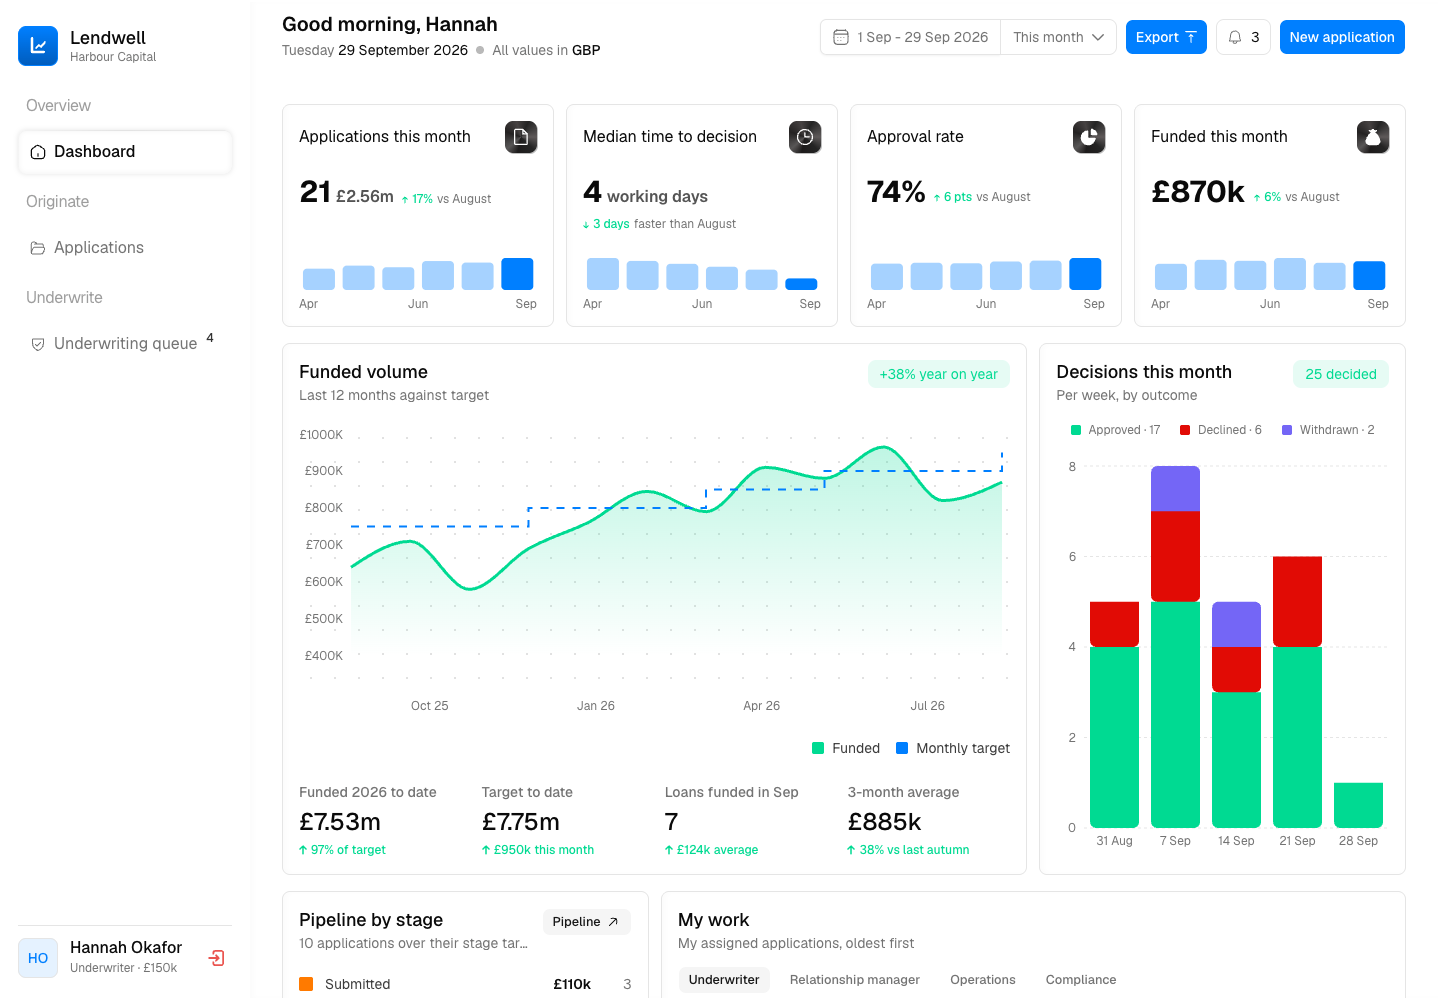This screenshot has height=1000, width=1440.
Task: Click the £885k 3-month average value
Action: pyautogui.click(x=885, y=822)
